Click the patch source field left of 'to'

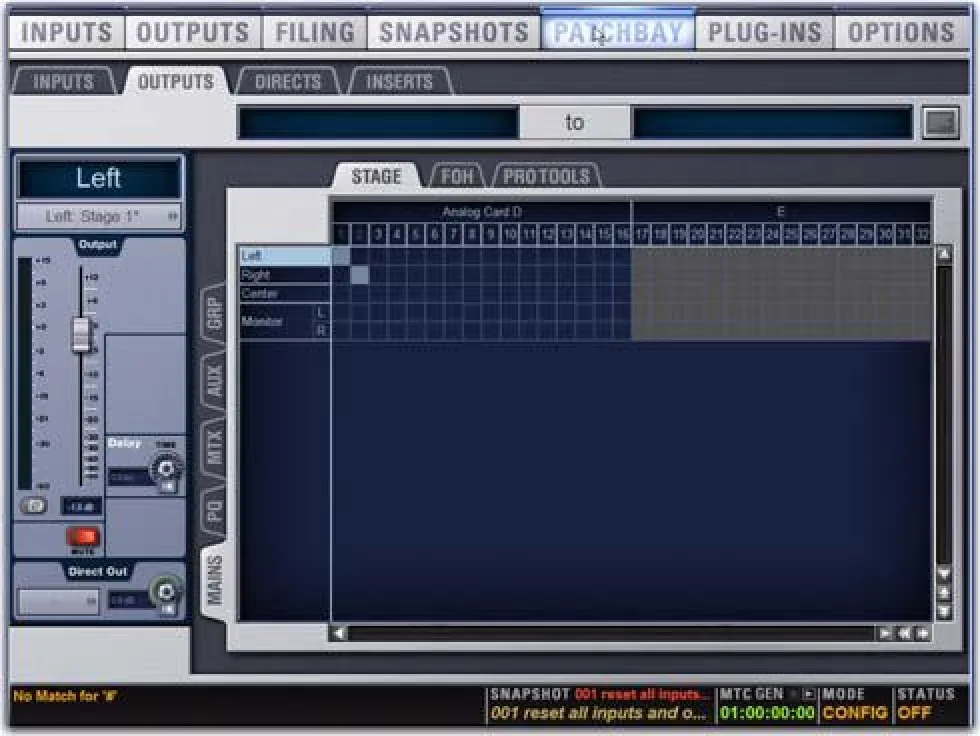tap(378, 122)
